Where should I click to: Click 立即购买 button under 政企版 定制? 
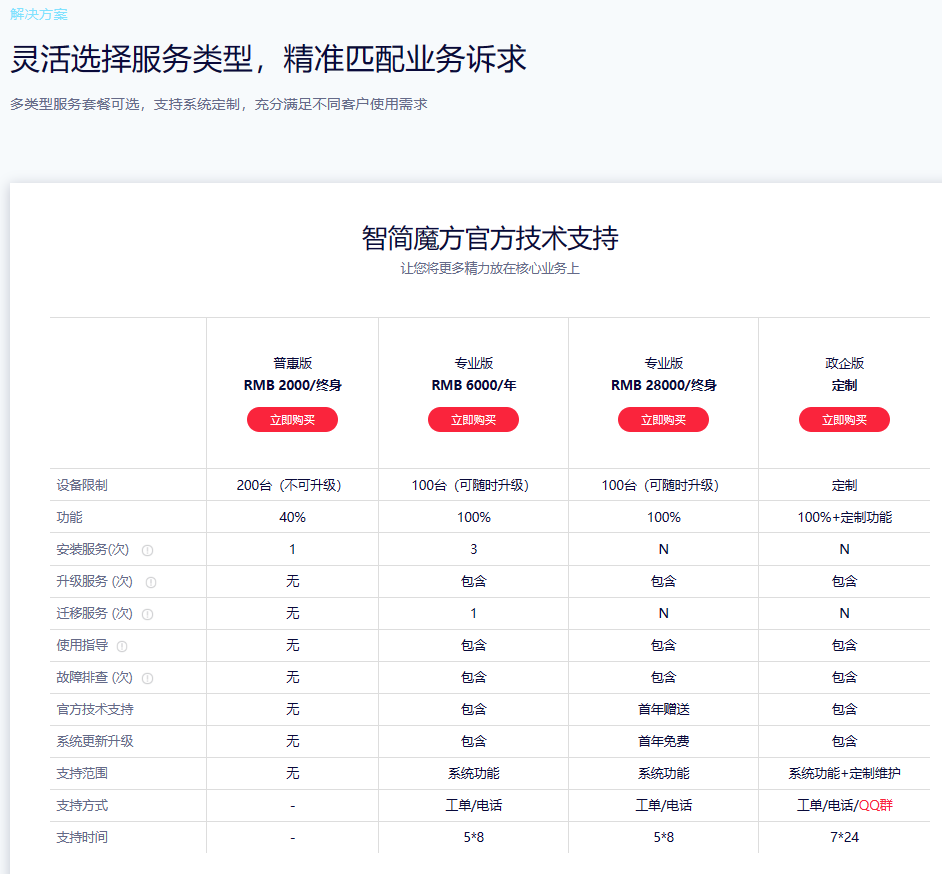coord(844,420)
